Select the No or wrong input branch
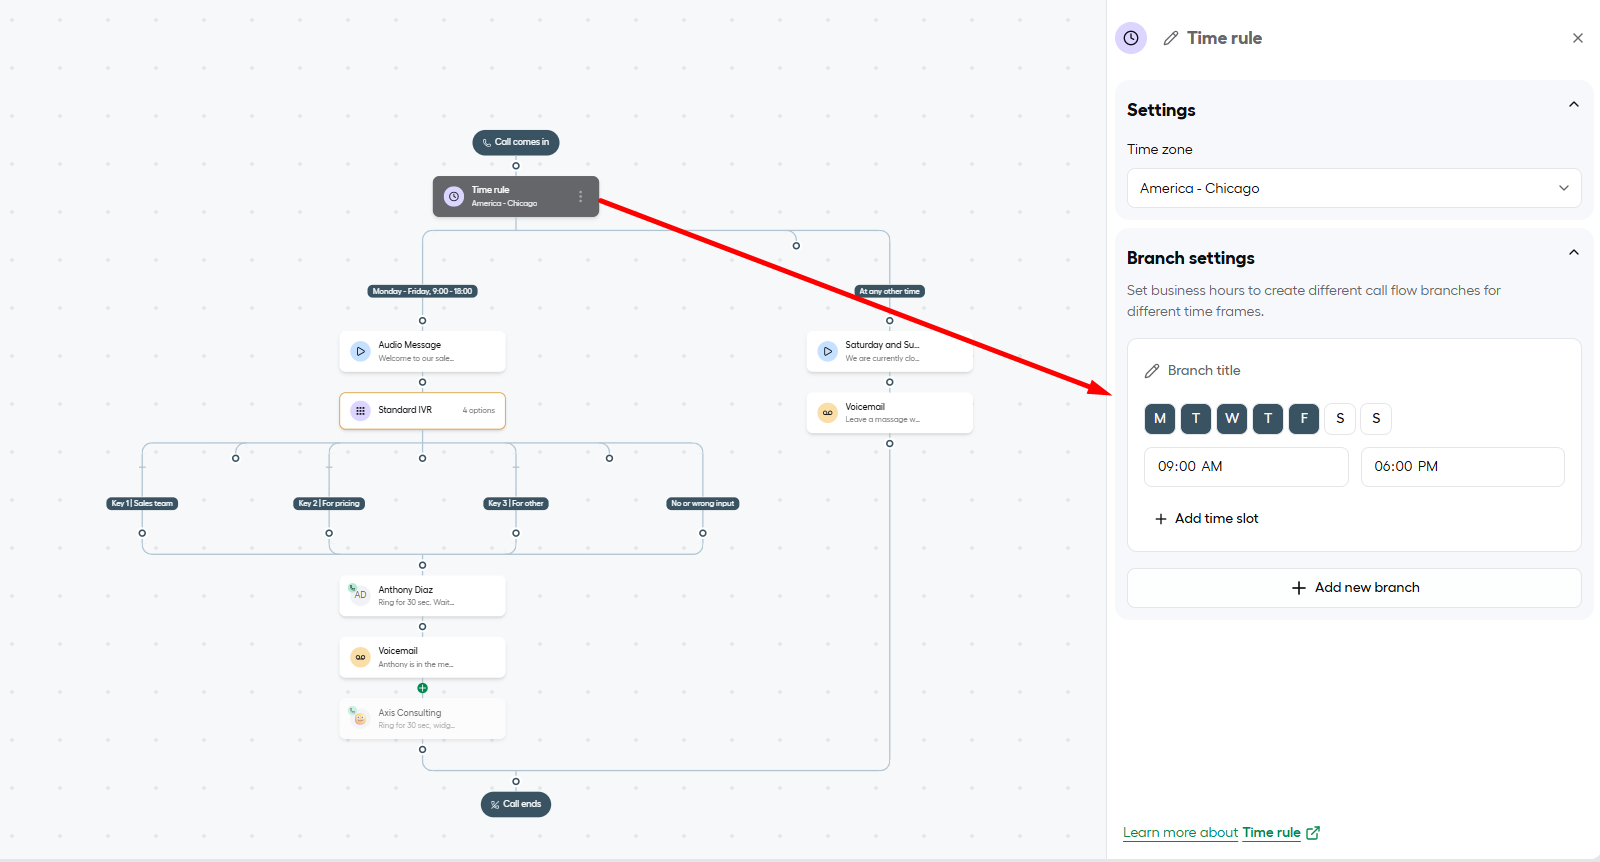The image size is (1600, 862). [703, 504]
